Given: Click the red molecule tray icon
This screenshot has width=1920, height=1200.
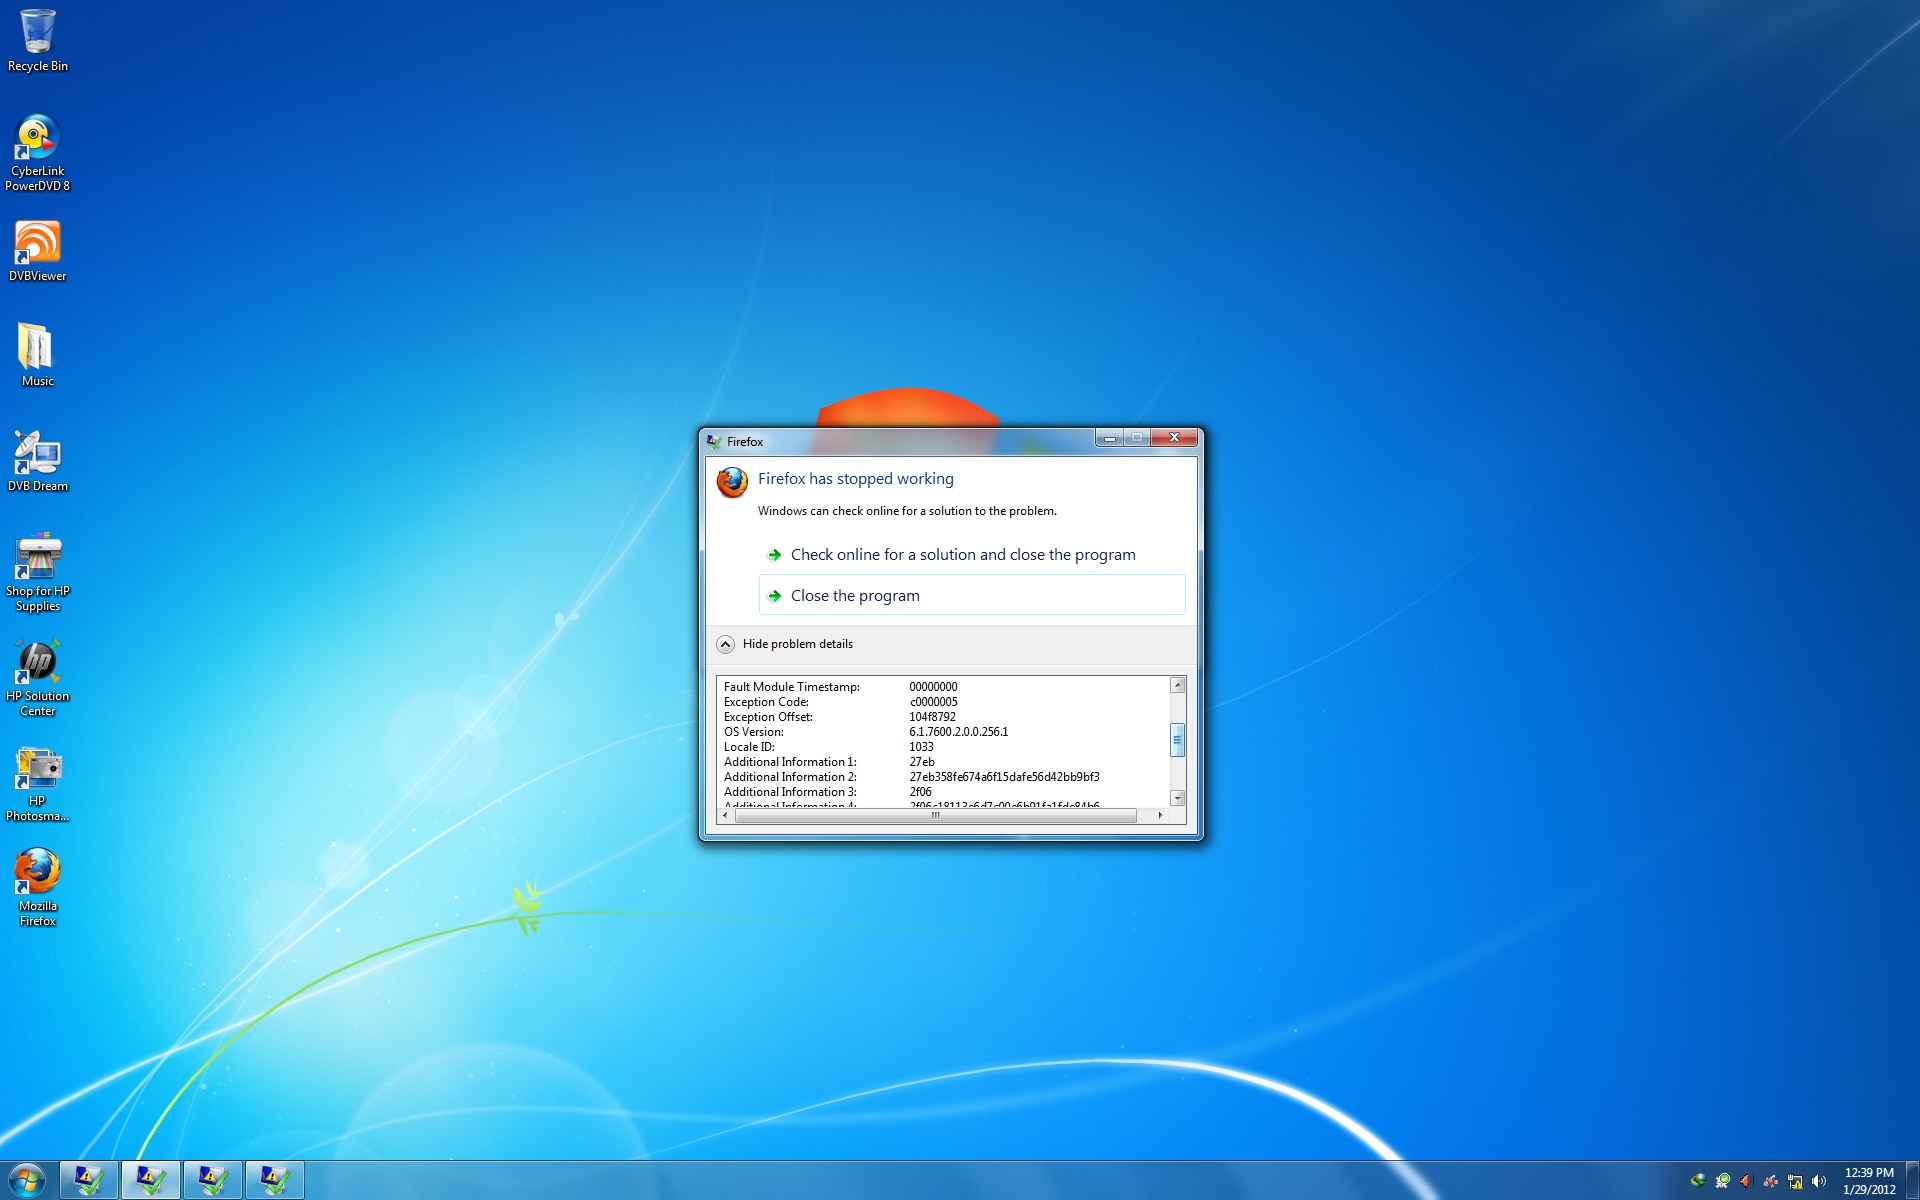Looking at the screenshot, I should click(1770, 1181).
